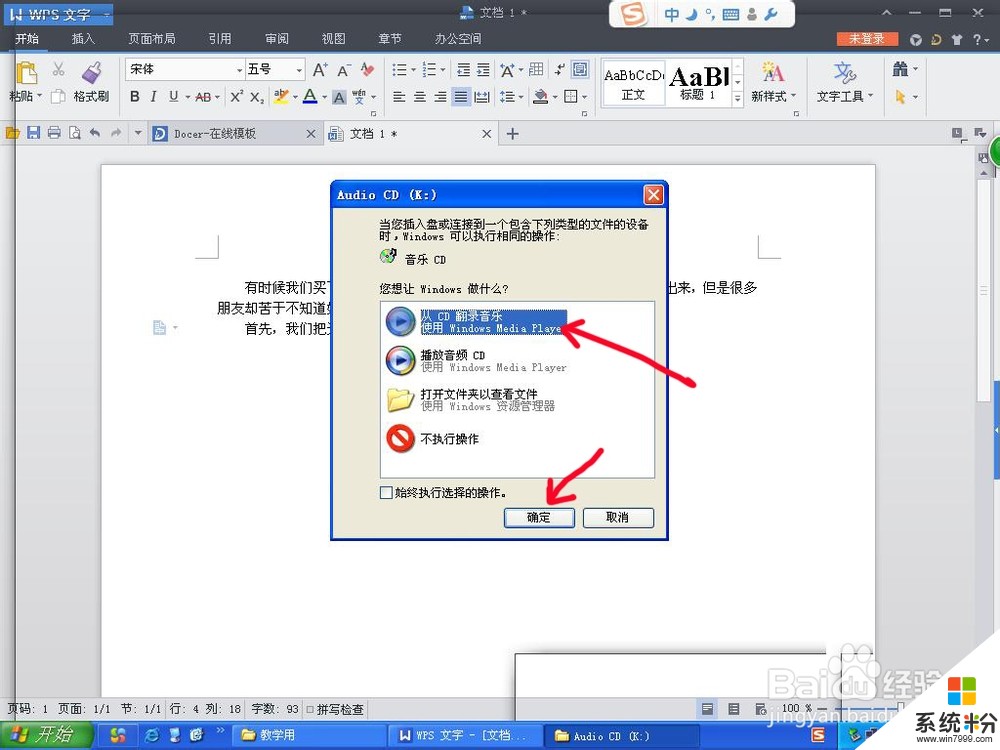Select 不执行操作 option in the list
This screenshot has width=1000, height=750.
[x=432, y=439]
